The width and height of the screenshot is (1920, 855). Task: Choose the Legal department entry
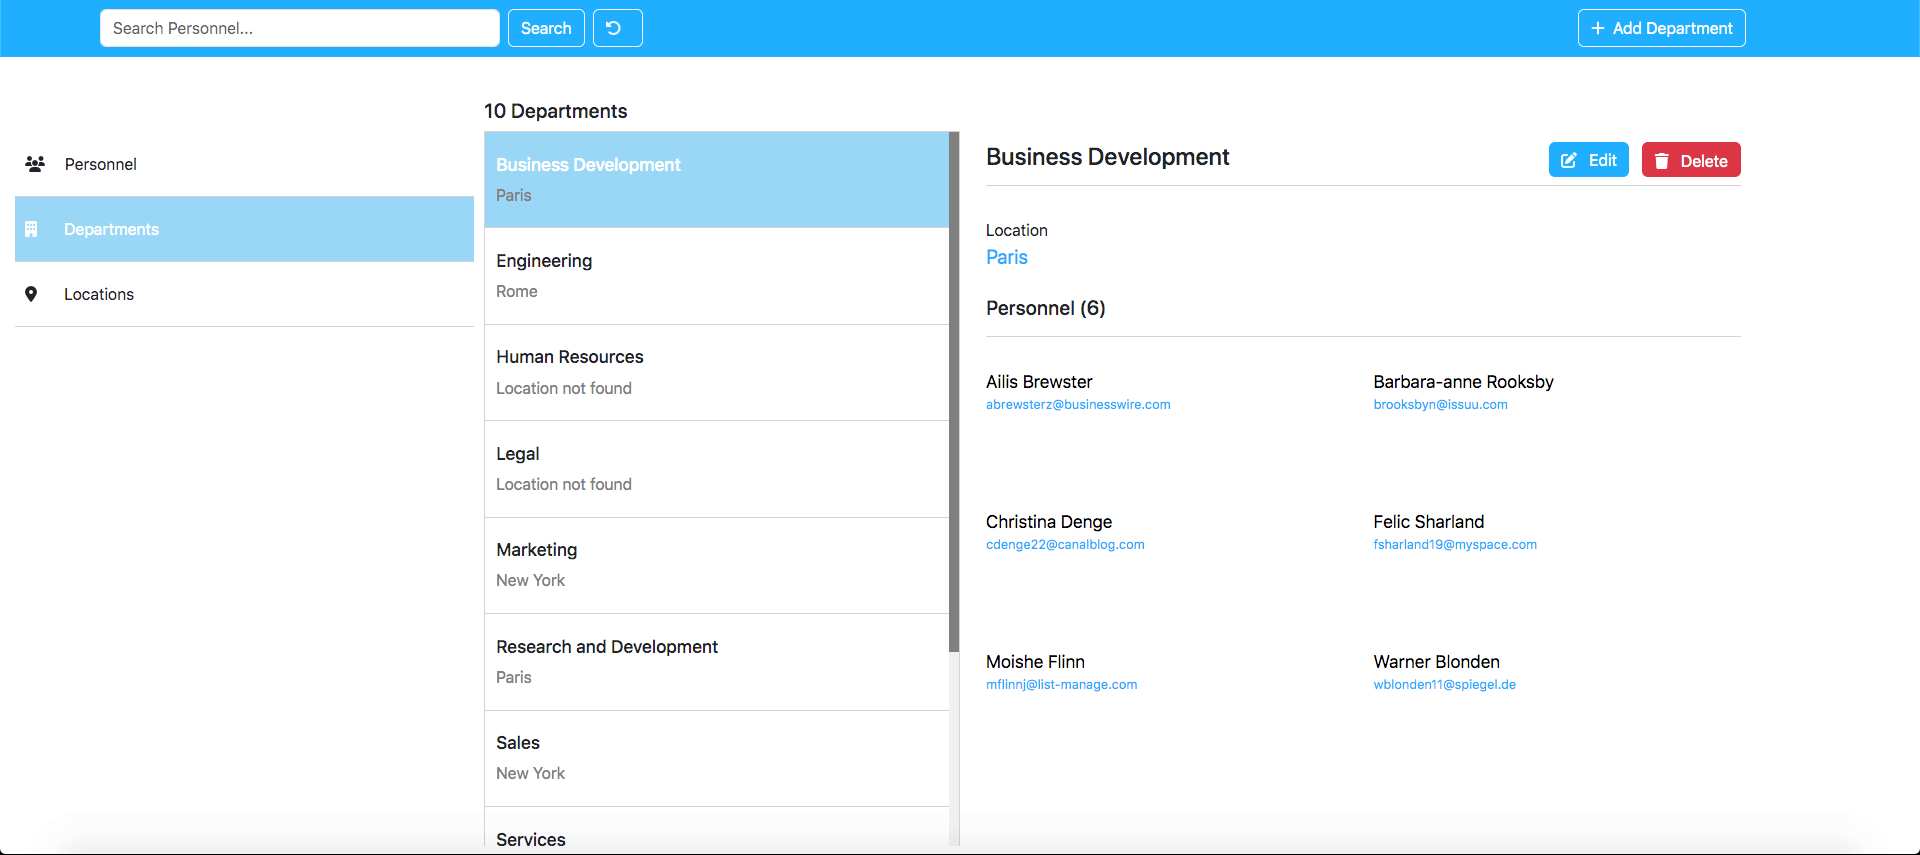(x=716, y=469)
